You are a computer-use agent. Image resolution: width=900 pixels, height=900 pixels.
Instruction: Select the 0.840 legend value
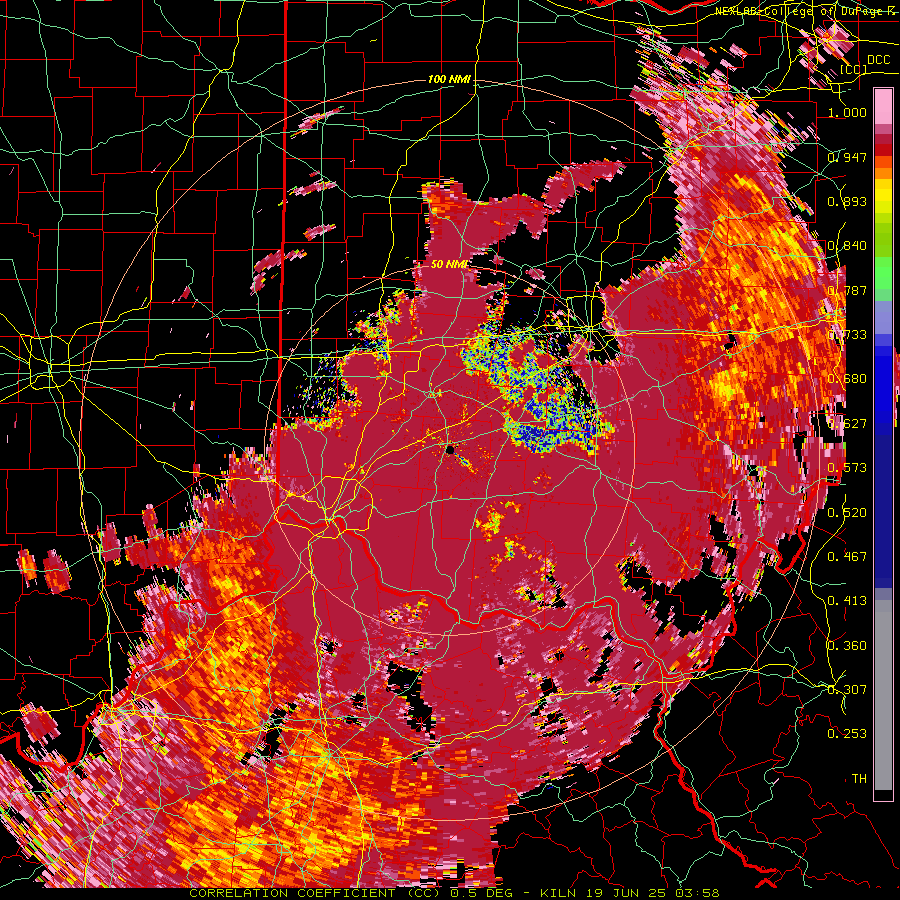(847, 246)
